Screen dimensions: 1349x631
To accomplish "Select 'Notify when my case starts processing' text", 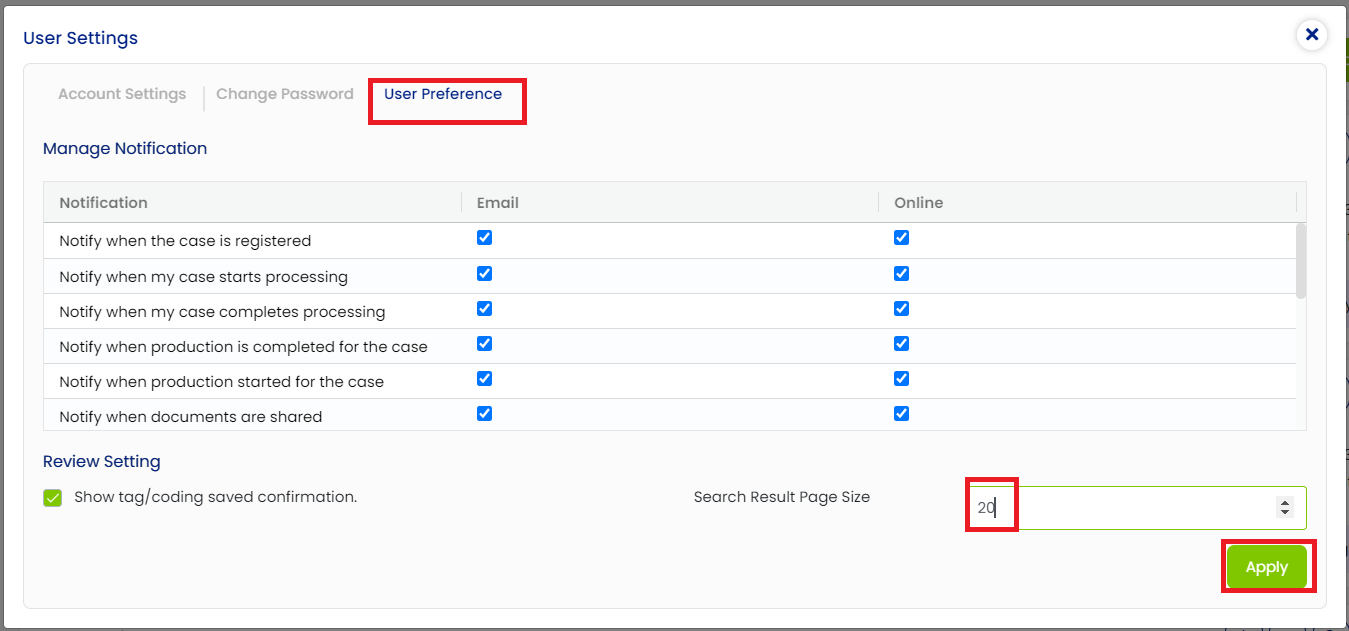I will [203, 276].
